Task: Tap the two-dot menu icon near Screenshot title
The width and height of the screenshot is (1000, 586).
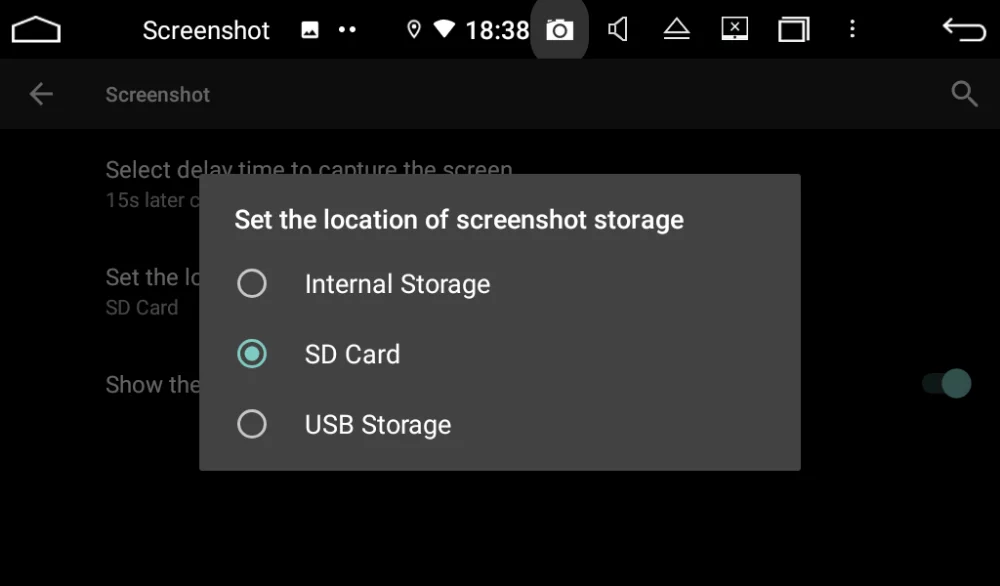Action: [x=346, y=29]
